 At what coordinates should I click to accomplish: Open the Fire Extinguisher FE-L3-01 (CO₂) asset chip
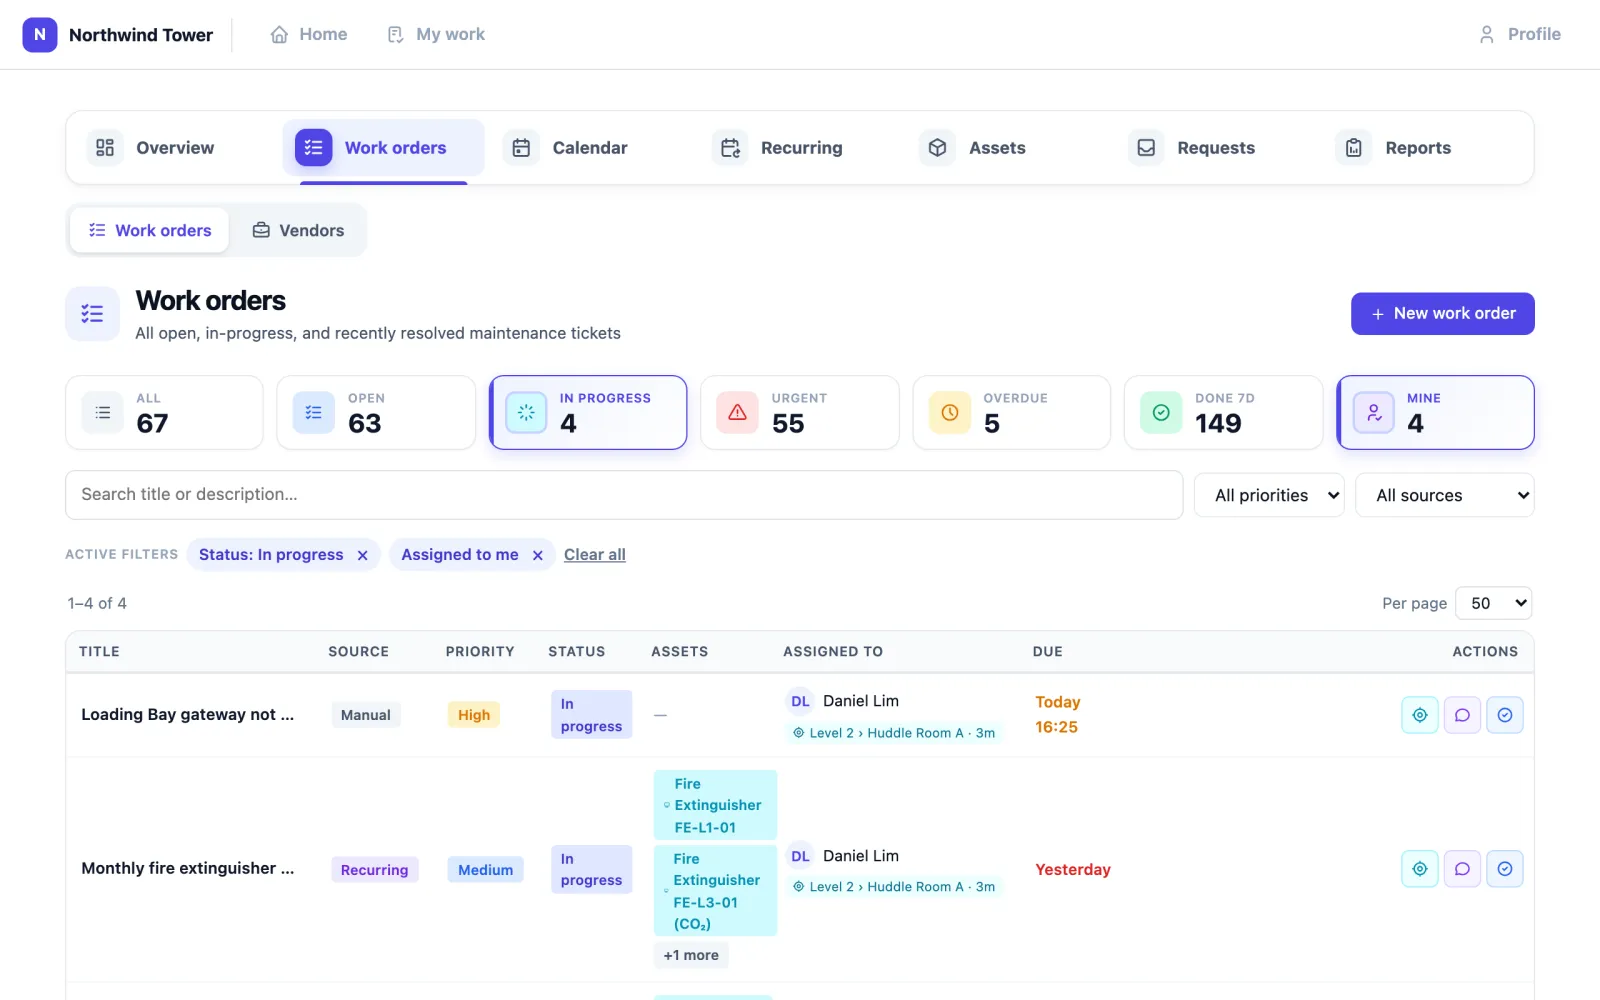point(715,891)
